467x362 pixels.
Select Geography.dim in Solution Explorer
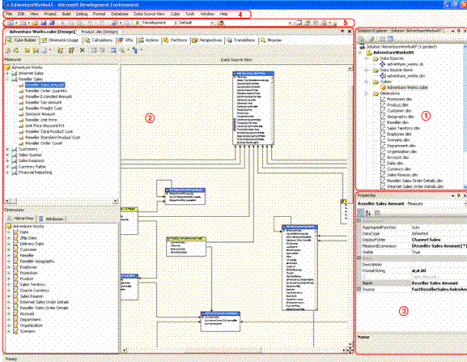(400, 117)
